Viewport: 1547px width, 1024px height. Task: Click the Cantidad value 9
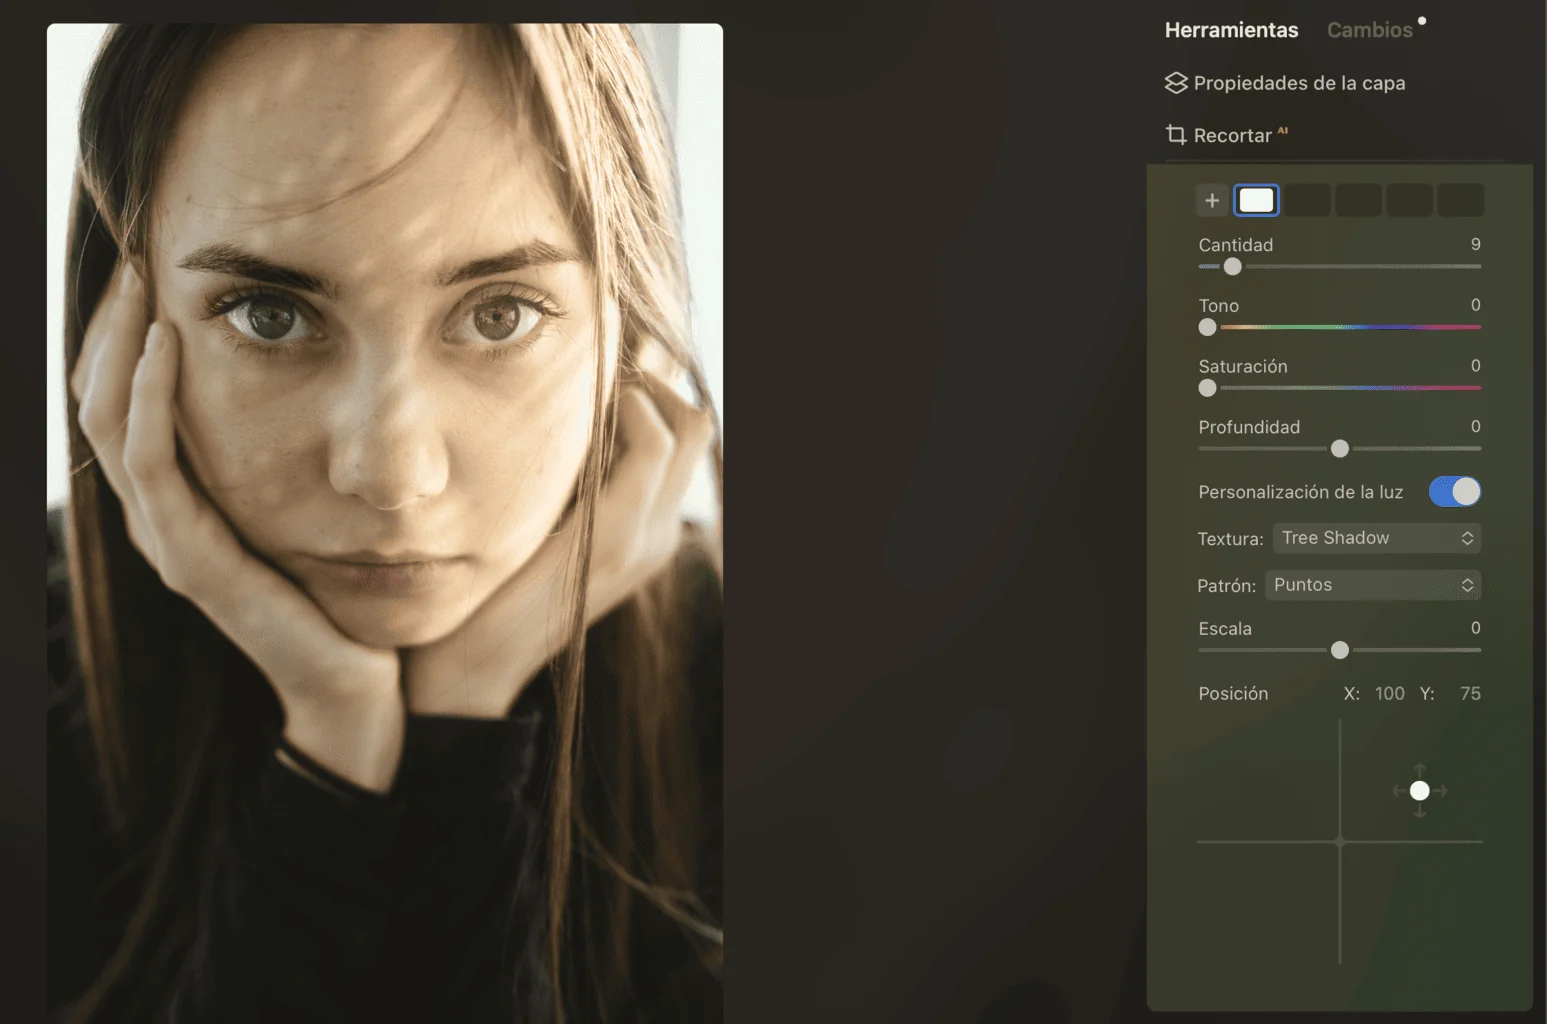tap(1475, 245)
